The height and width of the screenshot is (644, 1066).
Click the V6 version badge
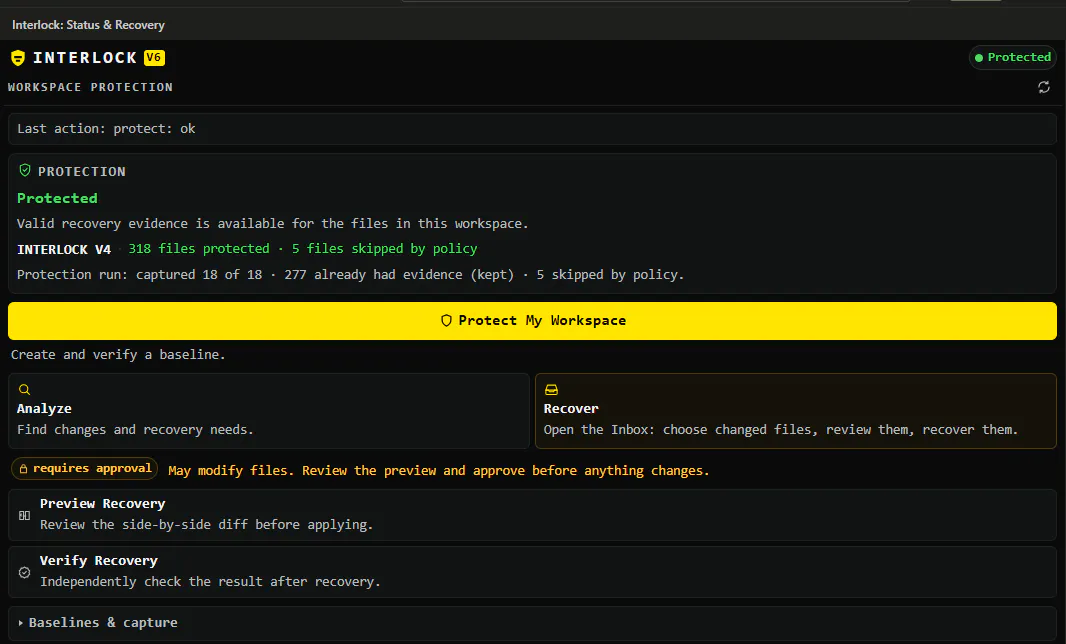tap(154, 58)
